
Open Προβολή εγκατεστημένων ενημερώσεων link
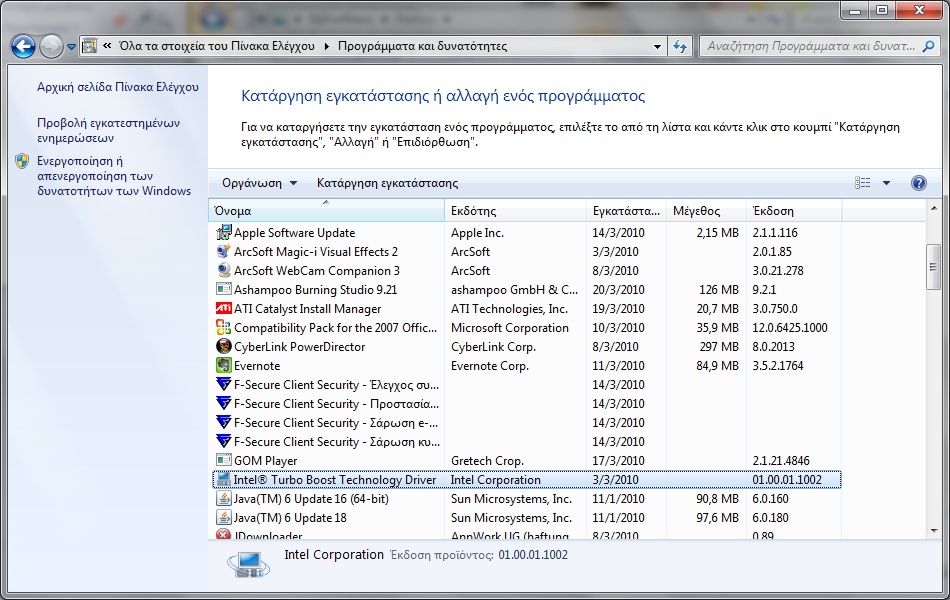[108, 131]
